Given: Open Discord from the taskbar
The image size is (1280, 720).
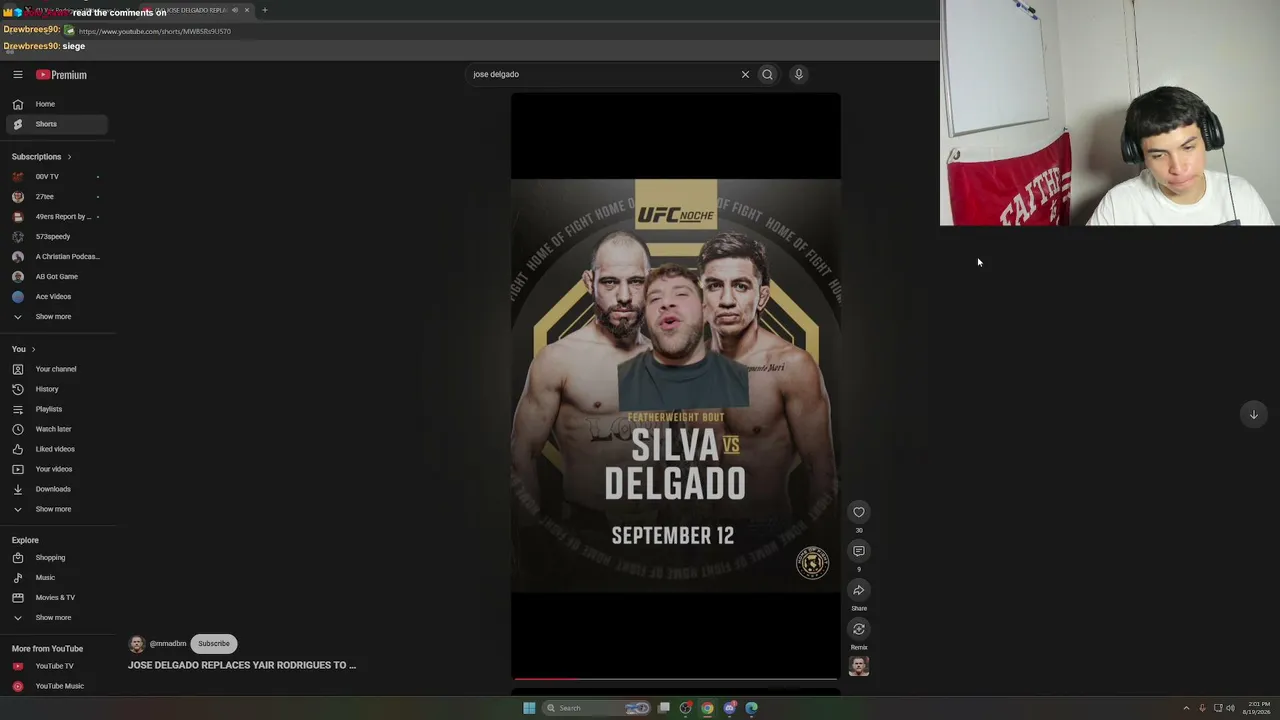Looking at the screenshot, I should tap(730, 708).
